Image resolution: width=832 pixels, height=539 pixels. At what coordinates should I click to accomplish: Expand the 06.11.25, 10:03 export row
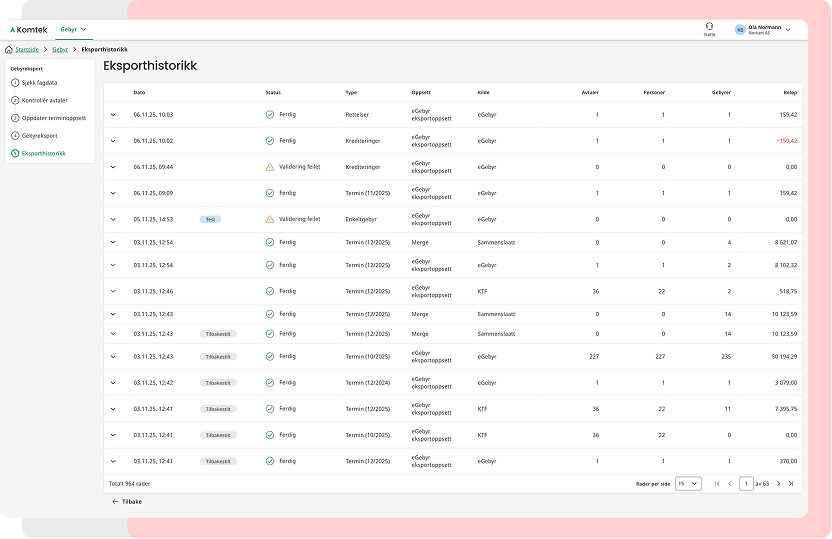113,115
